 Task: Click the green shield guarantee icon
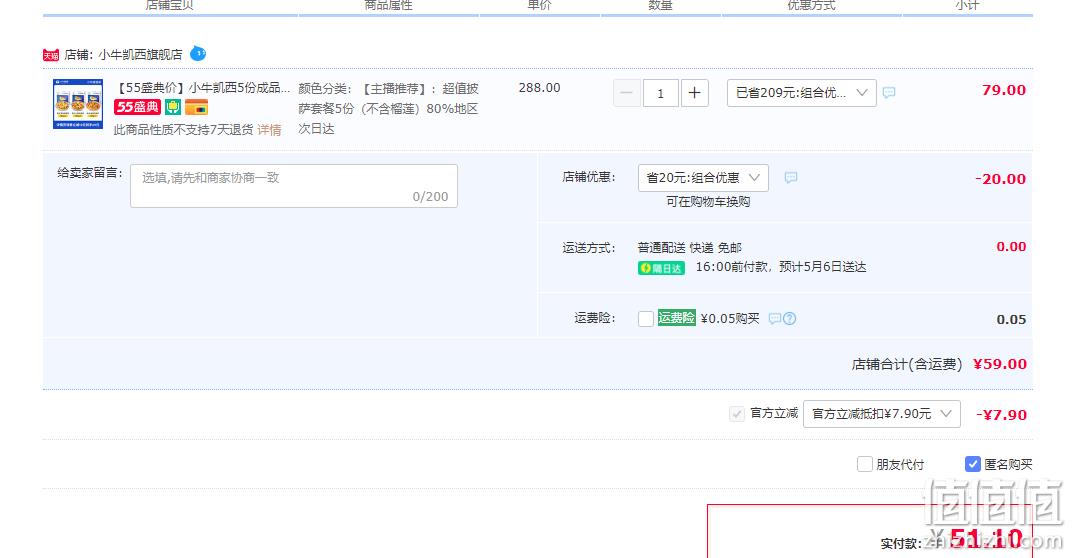click(x=173, y=107)
